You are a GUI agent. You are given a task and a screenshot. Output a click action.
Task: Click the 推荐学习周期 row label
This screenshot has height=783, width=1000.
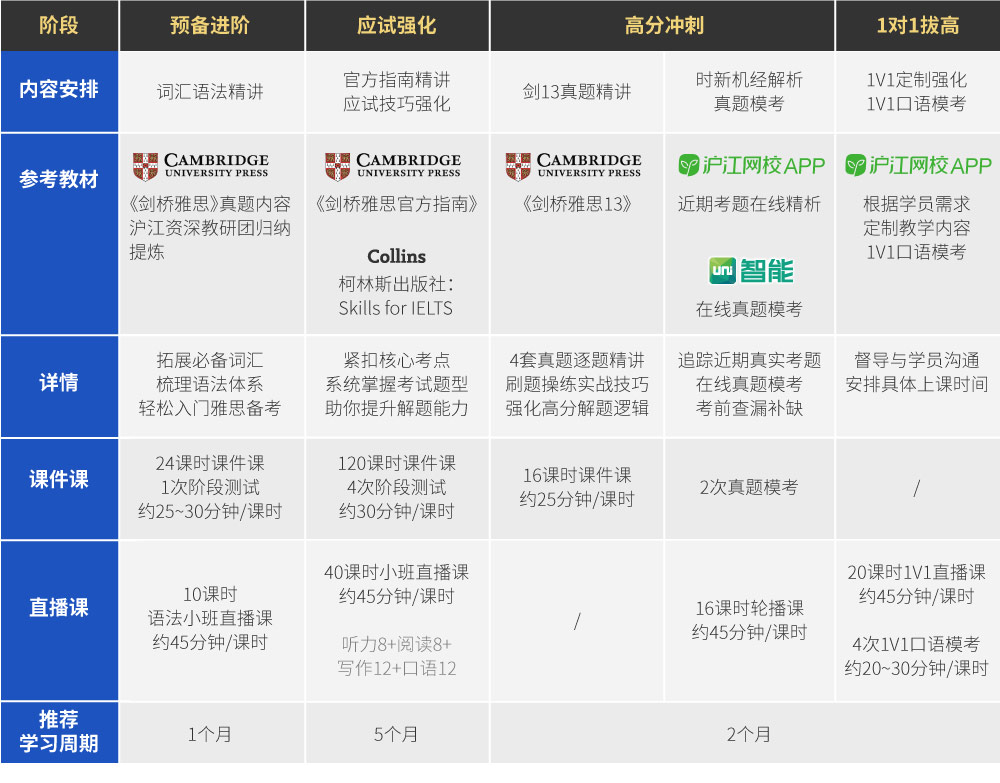click(x=59, y=732)
